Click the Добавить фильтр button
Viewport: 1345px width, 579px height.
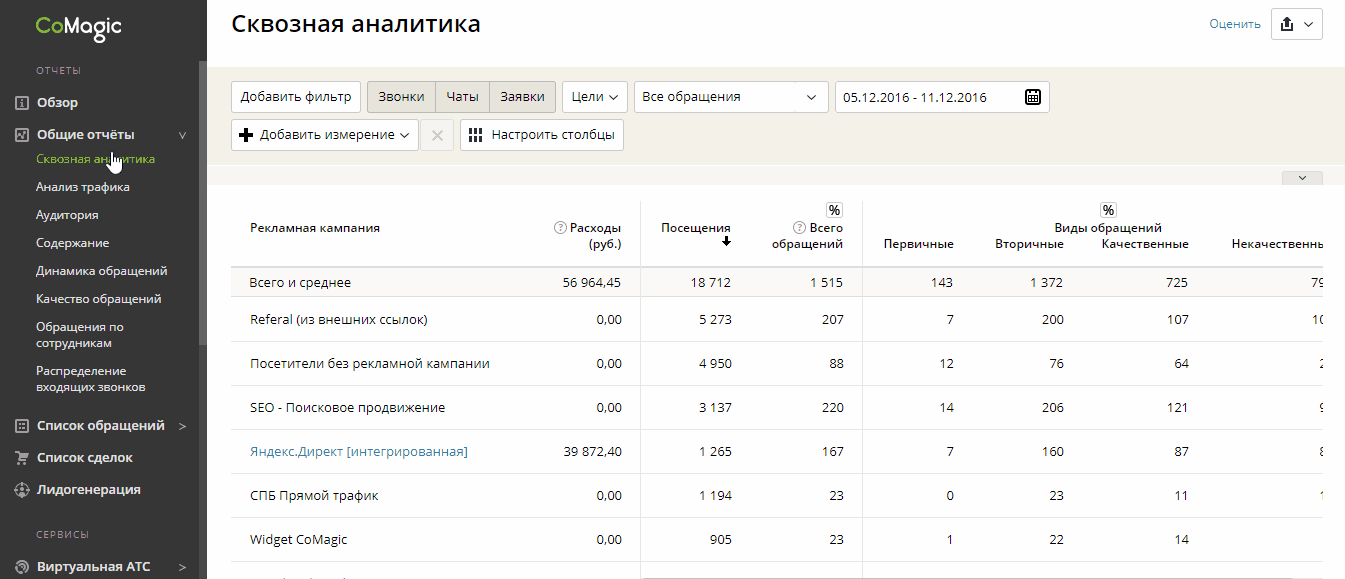pyautogui.click(x=296, y=97)
